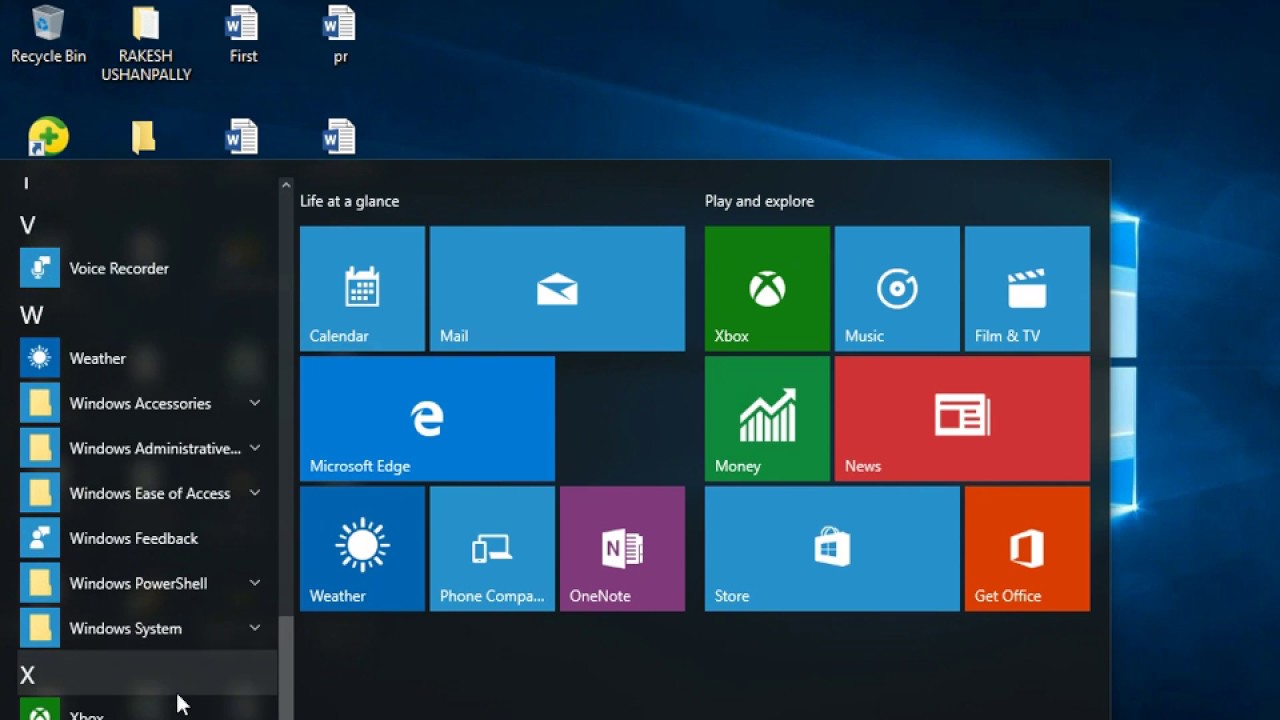Start the Xbox app tile

tap(766, 288)
